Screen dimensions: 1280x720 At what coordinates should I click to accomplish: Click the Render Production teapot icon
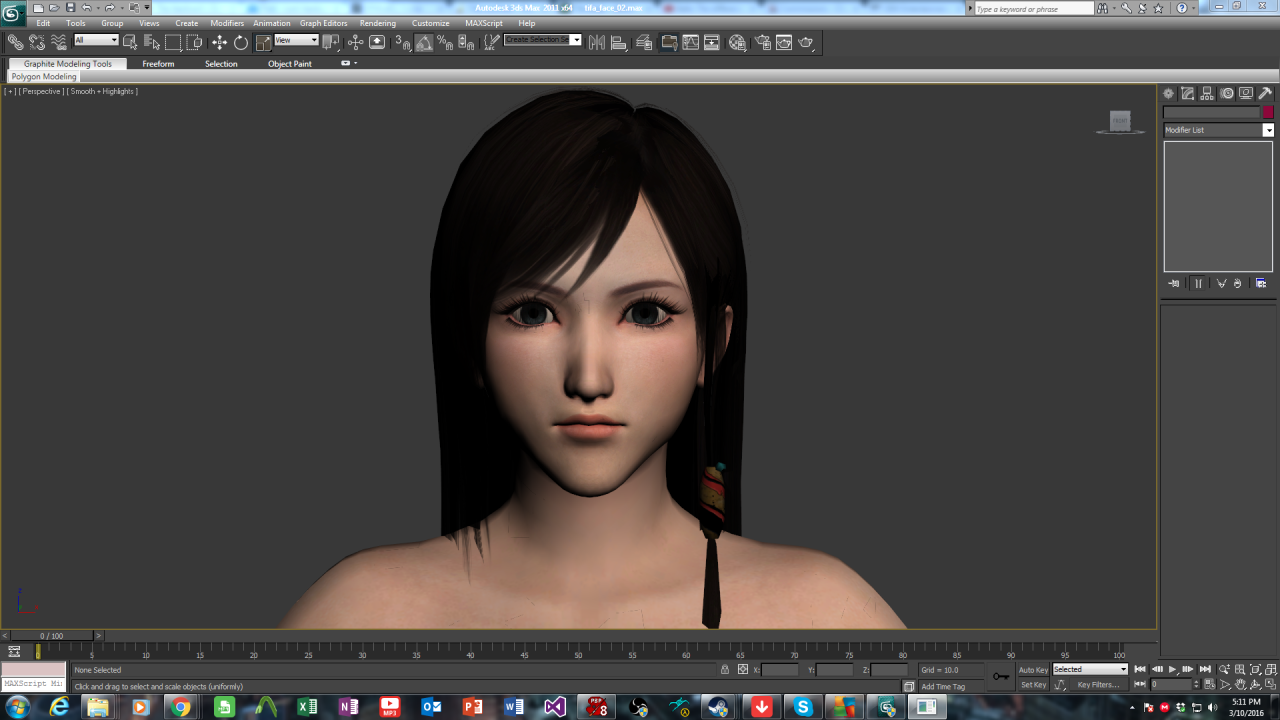coord(806,42)
